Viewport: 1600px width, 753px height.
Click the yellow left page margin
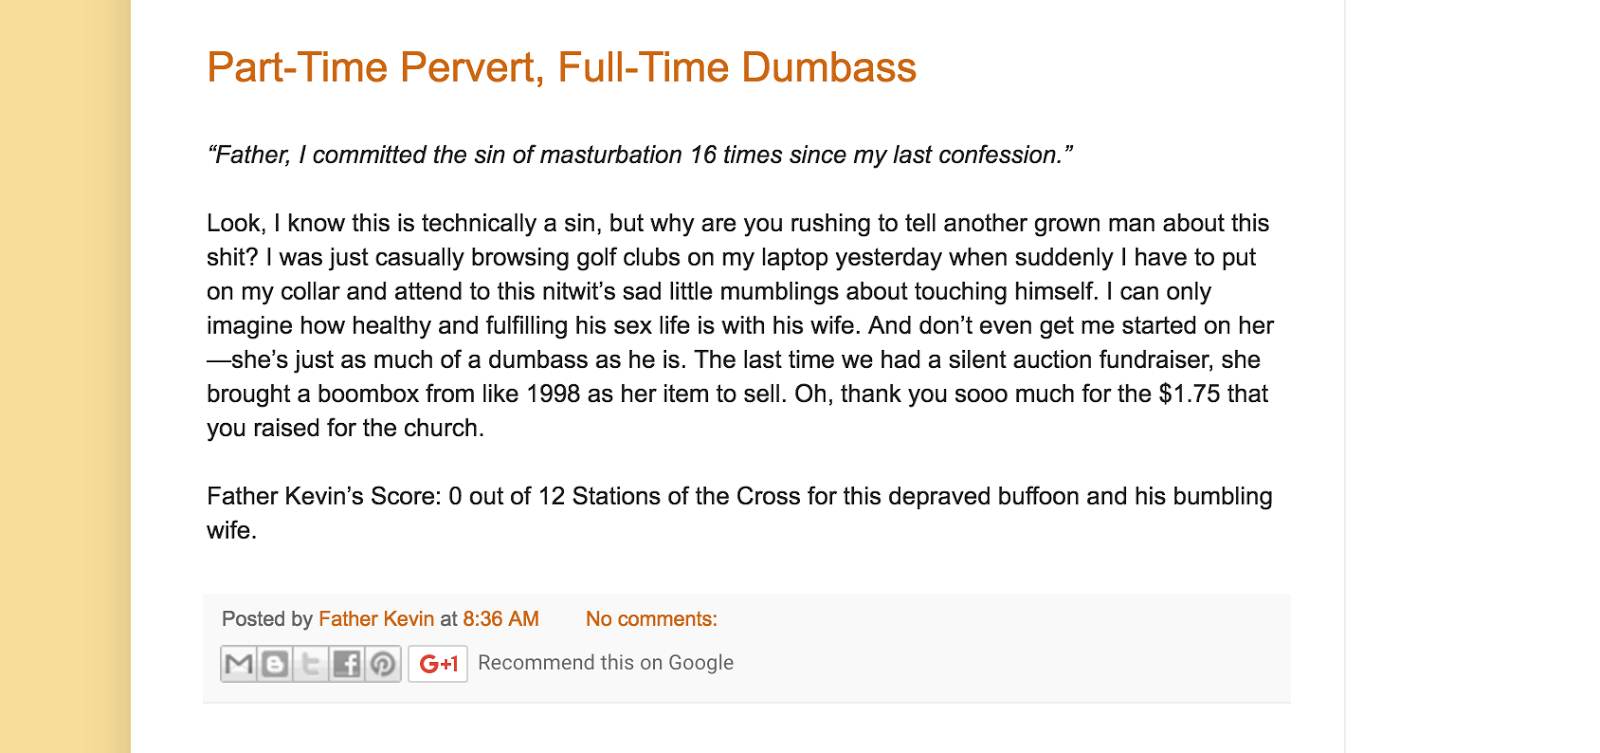[x=65, y=376]
